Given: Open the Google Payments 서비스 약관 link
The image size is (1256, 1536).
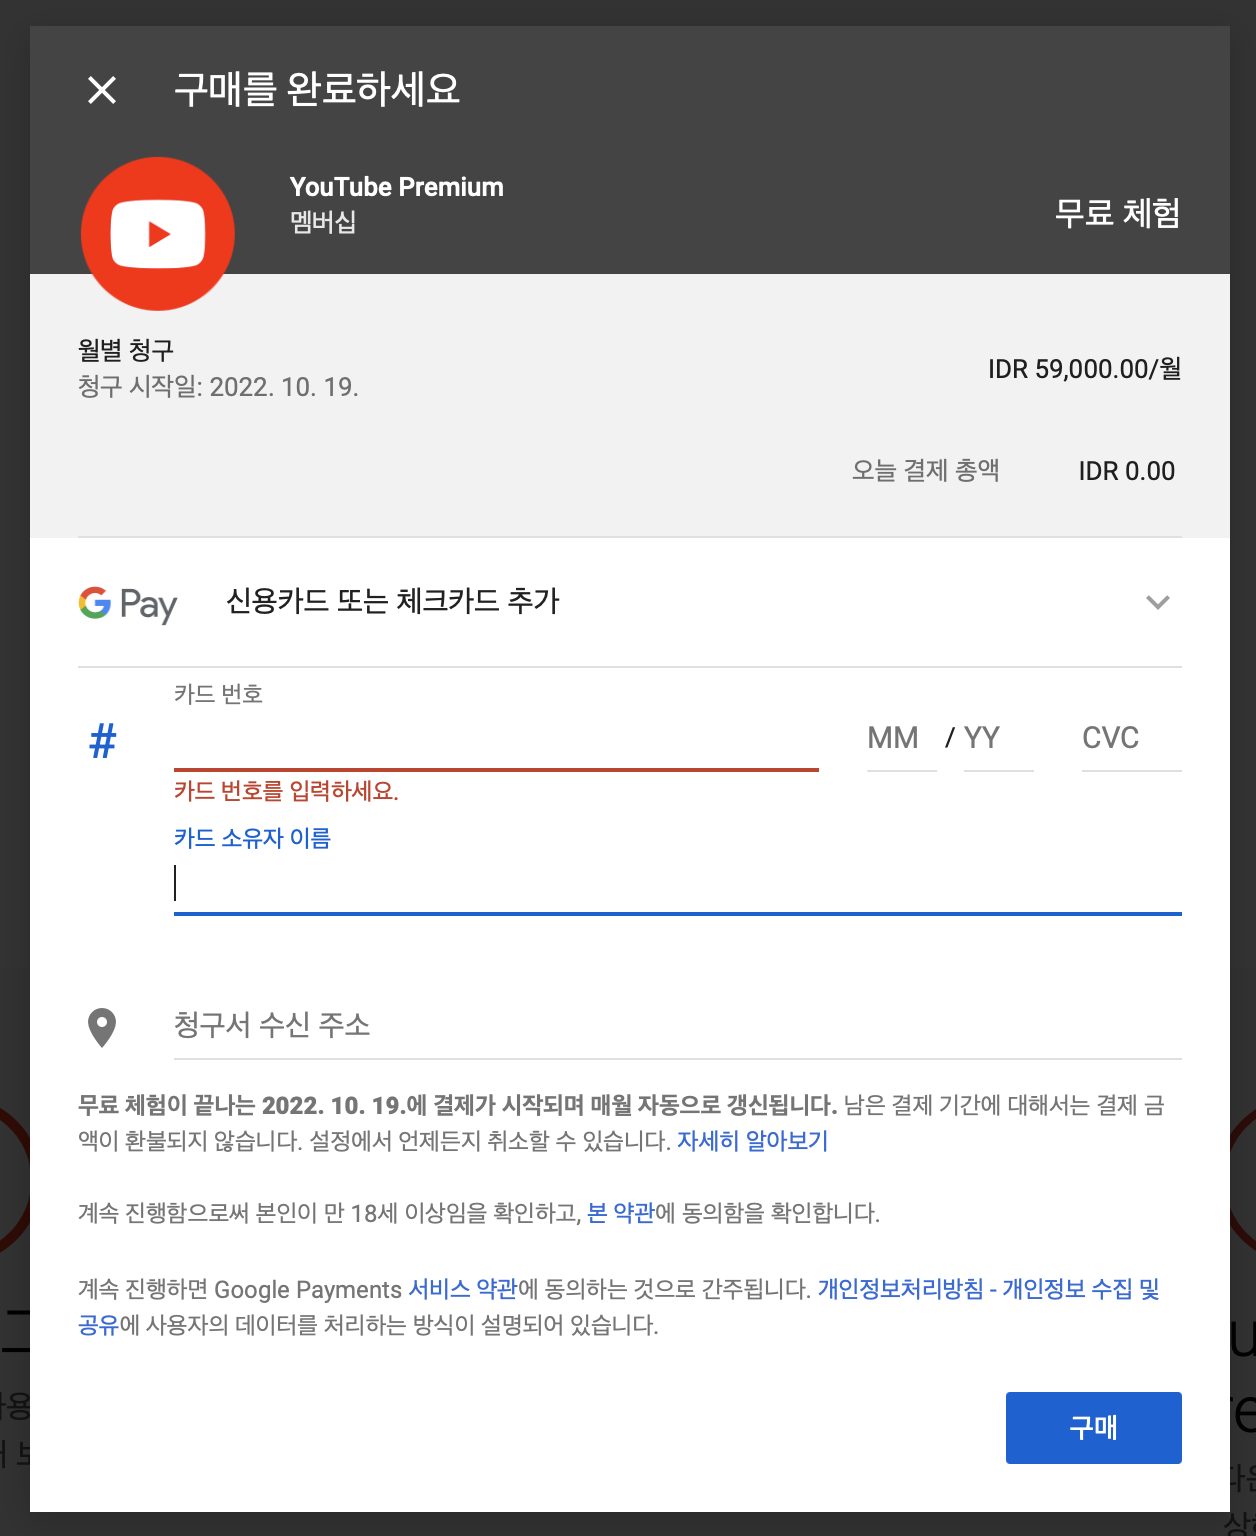Looking at the screenshot, I should 463,1289.
